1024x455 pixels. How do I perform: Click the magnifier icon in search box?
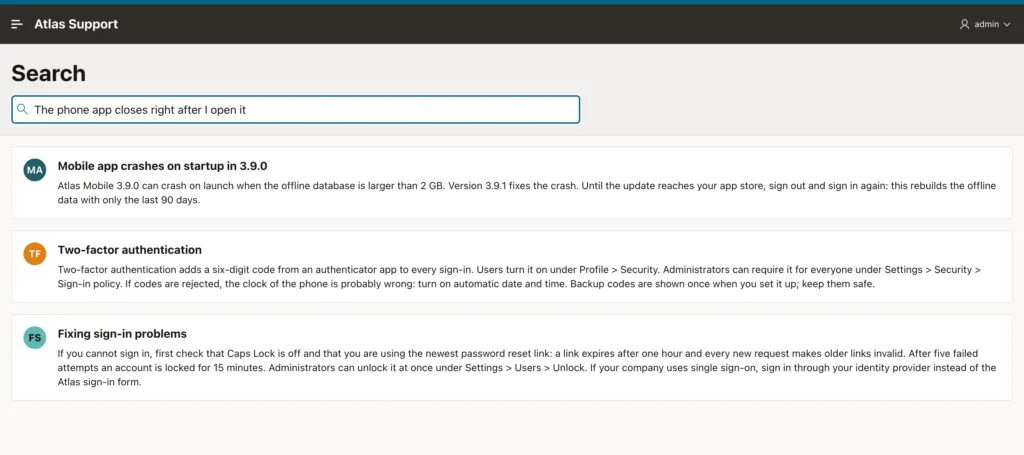(x=23, y=109)
